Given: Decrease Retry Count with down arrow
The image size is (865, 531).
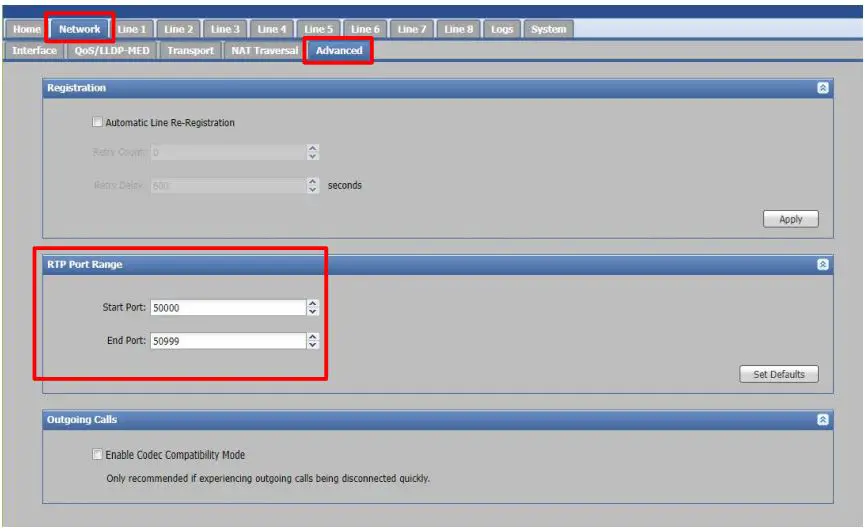Looking at the screenshot, I should tap(313, 157).
